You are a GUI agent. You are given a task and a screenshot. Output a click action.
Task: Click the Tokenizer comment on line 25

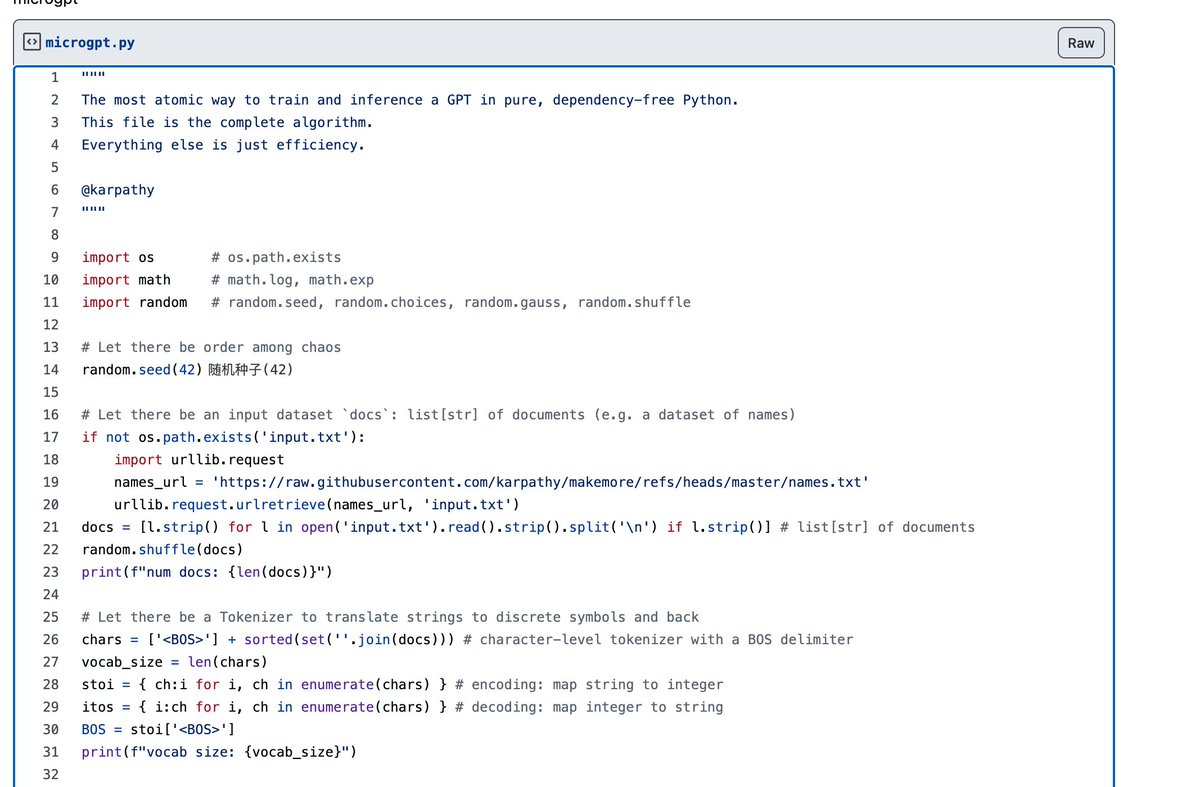(390, 617)
